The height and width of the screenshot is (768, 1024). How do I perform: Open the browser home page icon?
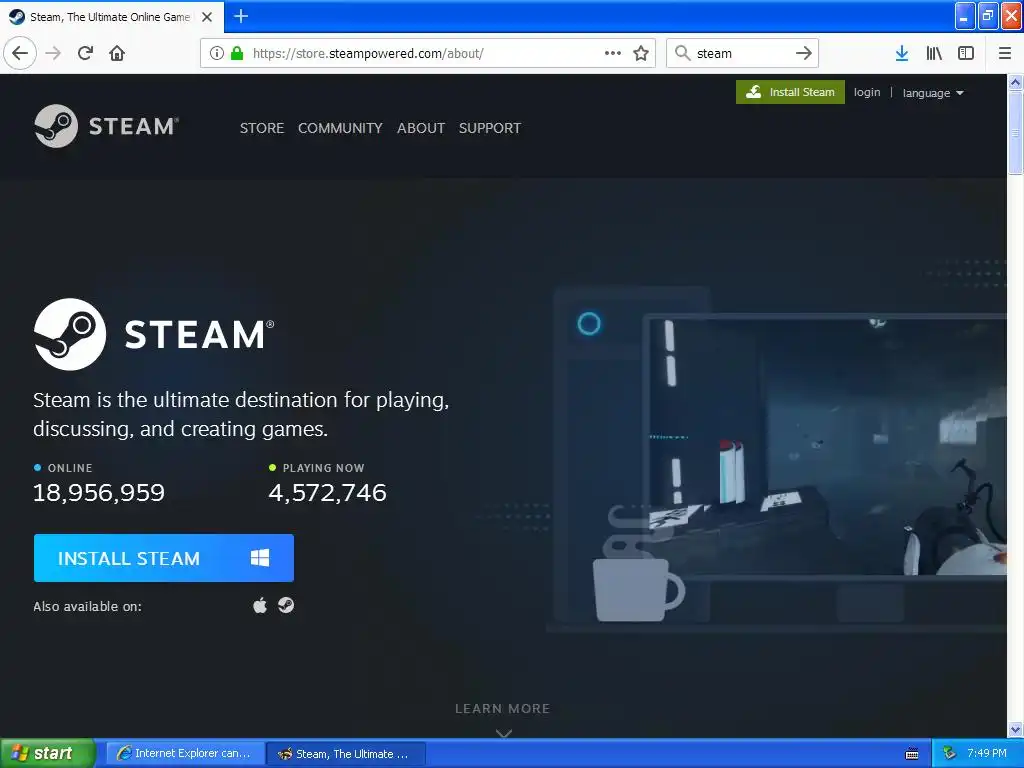(x=117, y=53)
